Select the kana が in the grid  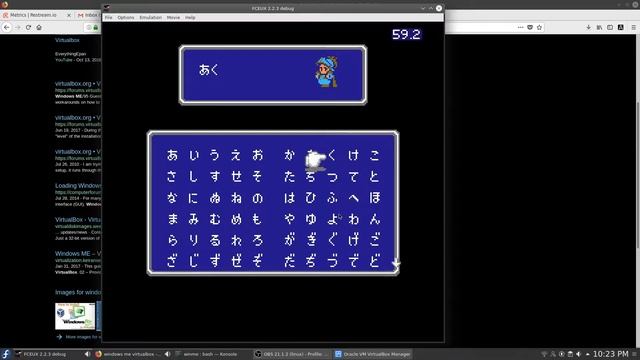(289, 240)
